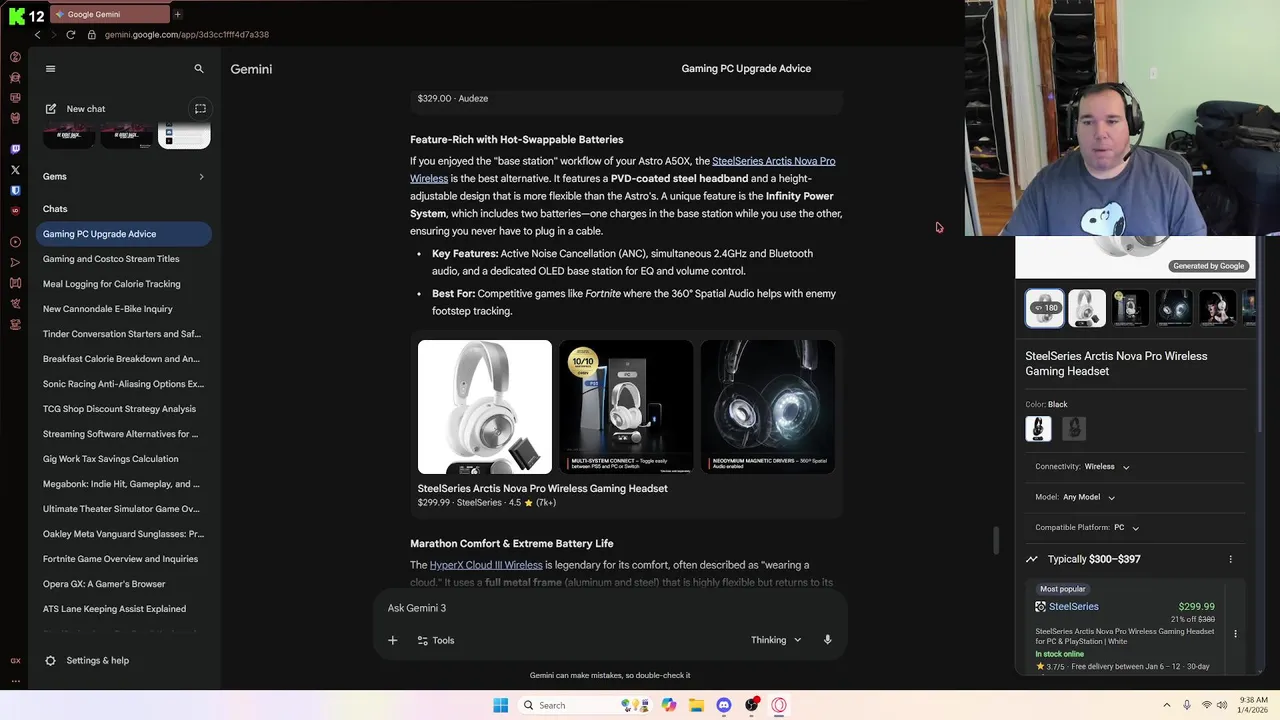
Task: Open 'Opera GX: A Gamer's Browser' chat
Action: click(124, 584)
